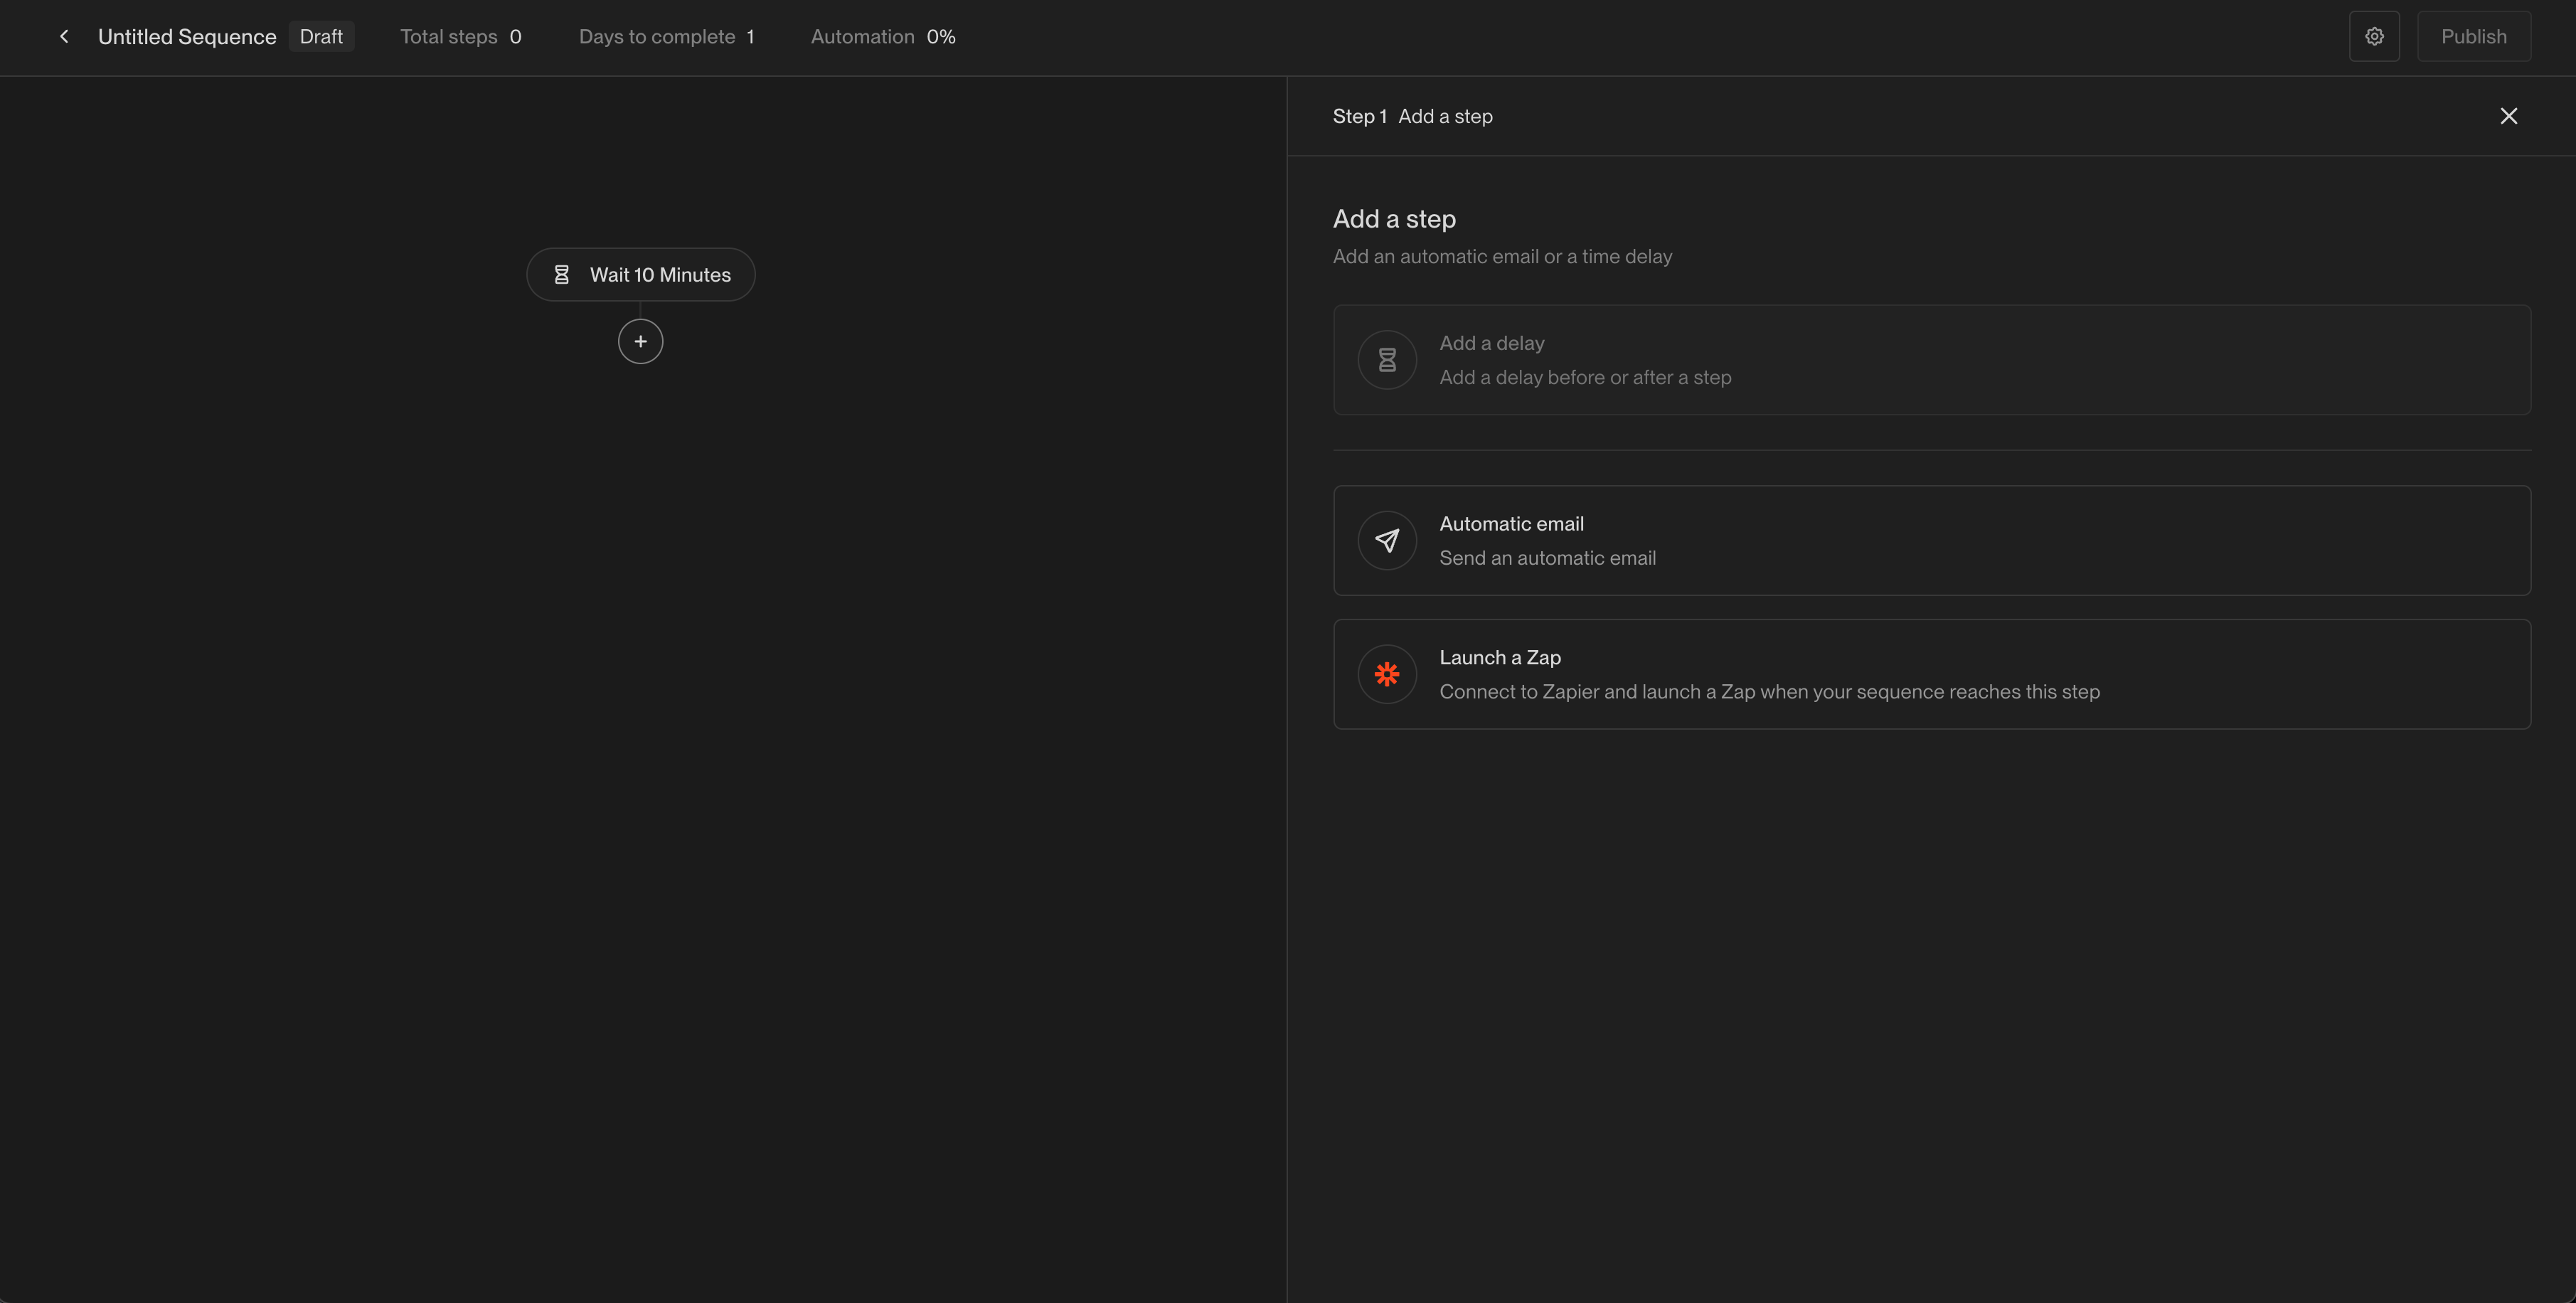2576x1303 pixels.
Task: Click the Total steps counter
Action: (x=462, y=36)
